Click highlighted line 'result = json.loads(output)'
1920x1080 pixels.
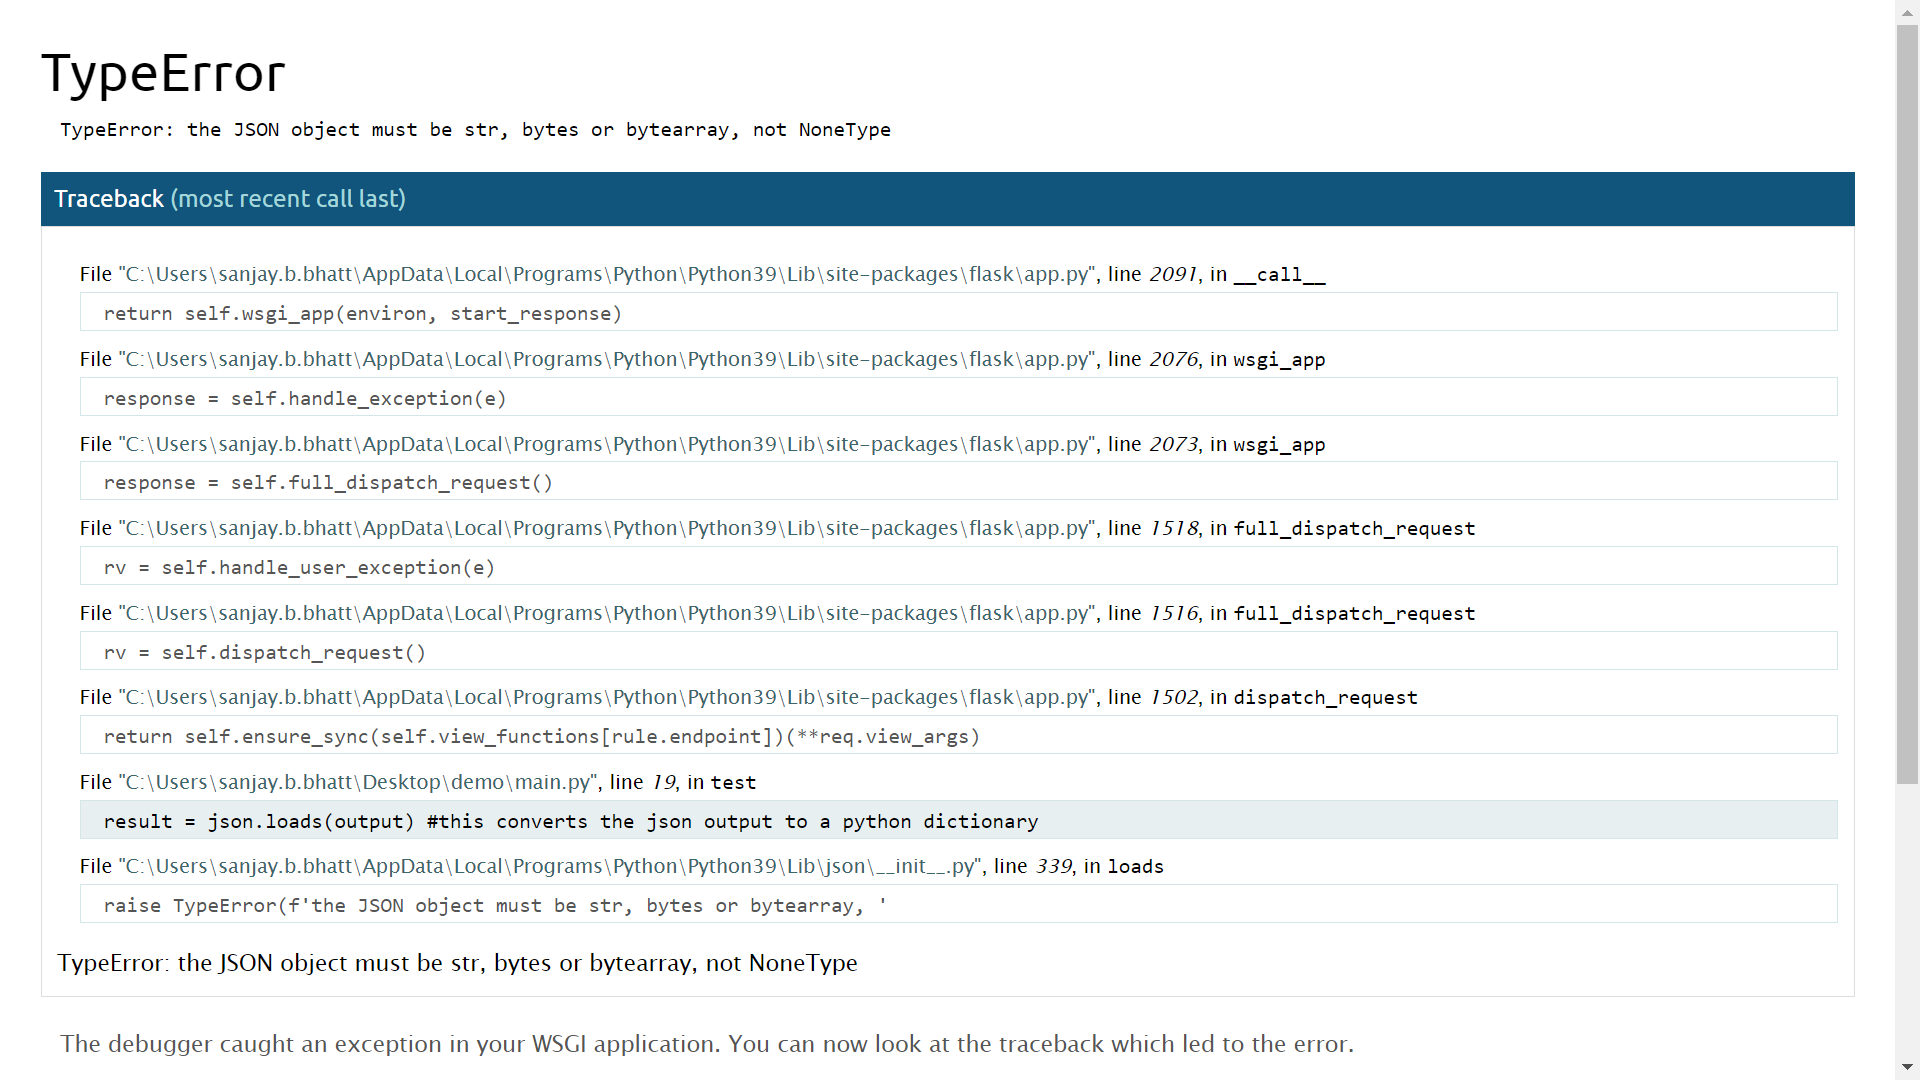click(958, 821)
